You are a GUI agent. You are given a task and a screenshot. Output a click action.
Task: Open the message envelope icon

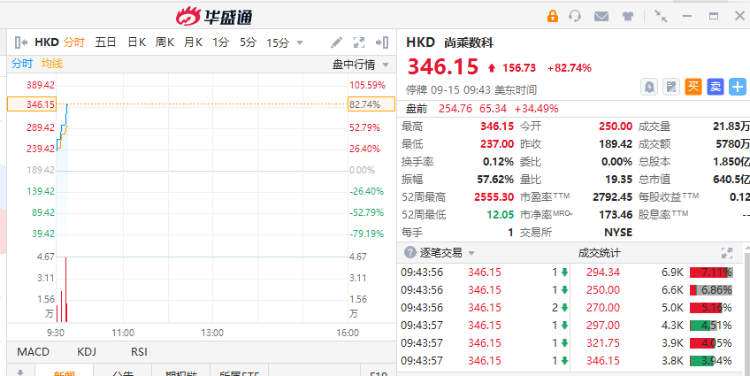tap(601, 16)
